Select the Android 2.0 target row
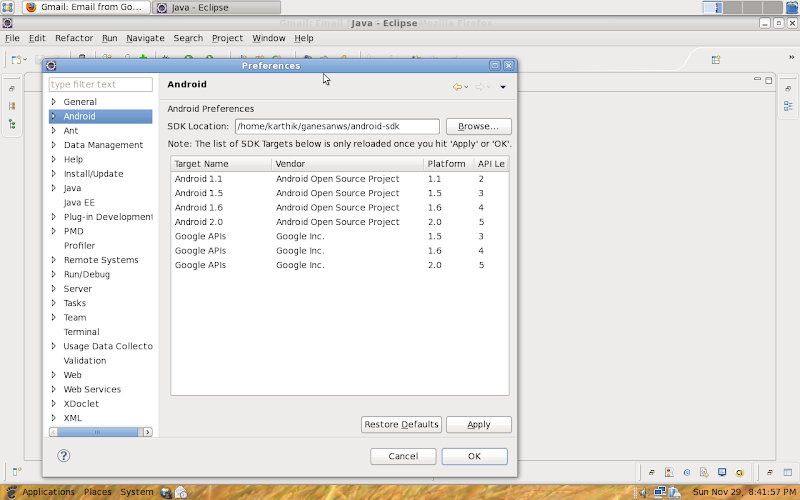 pos(339,222)
